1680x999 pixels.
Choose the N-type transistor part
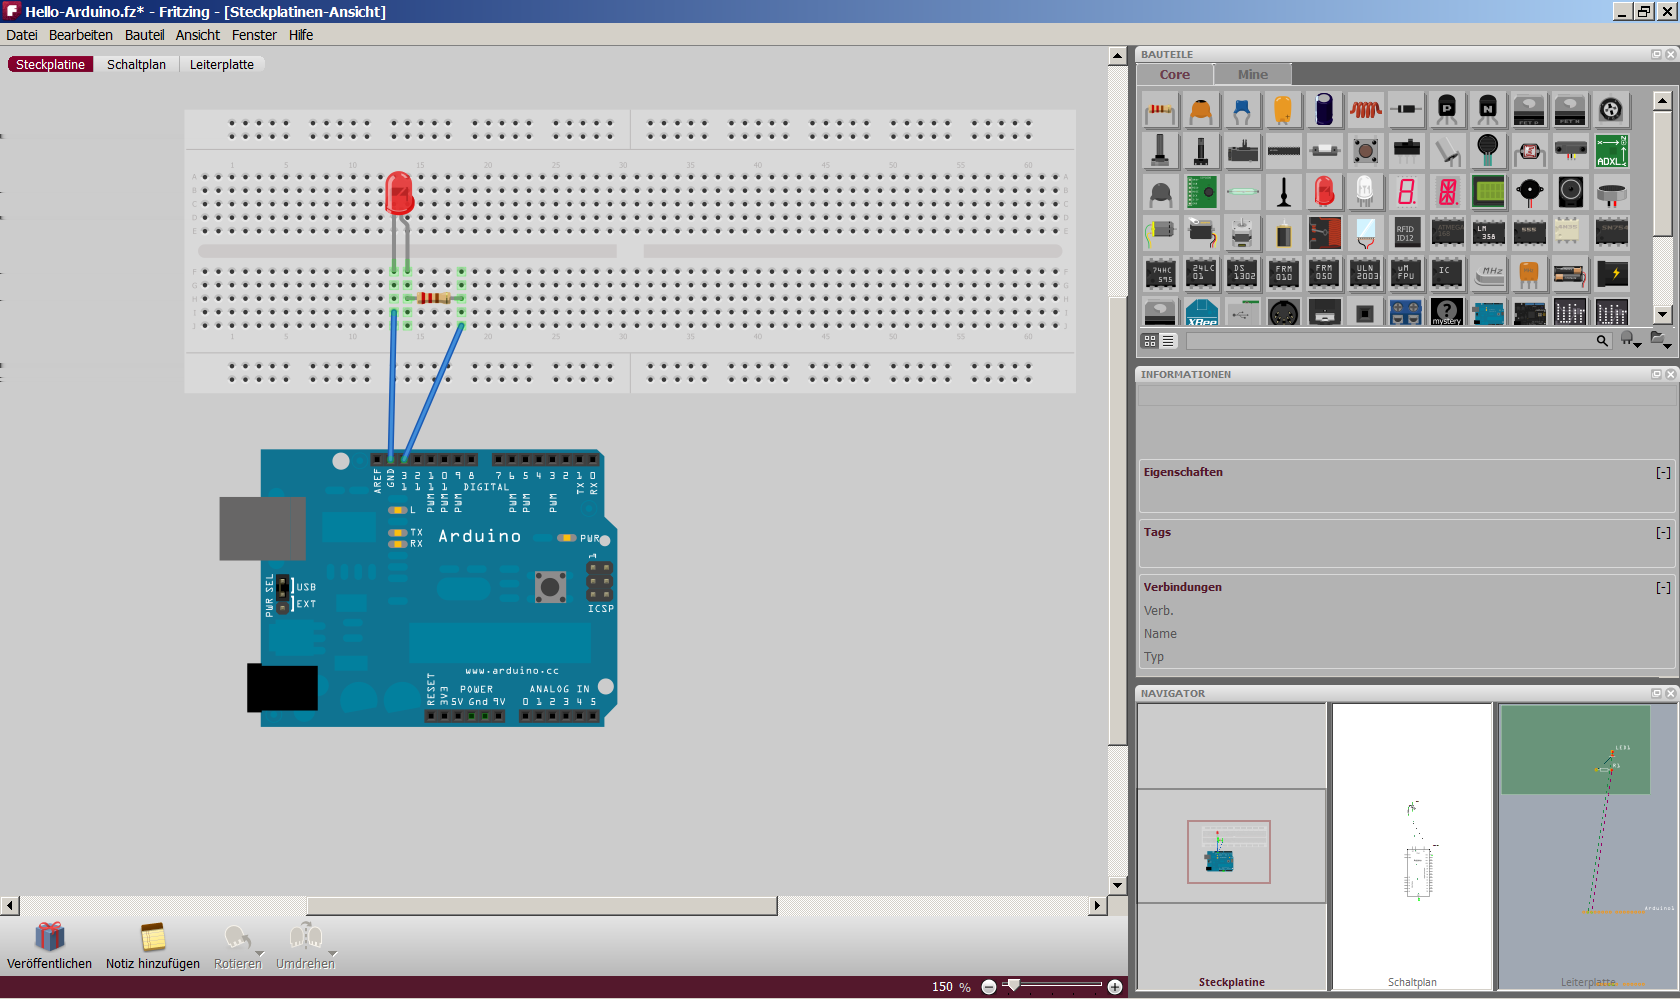tap(1488, 110)
